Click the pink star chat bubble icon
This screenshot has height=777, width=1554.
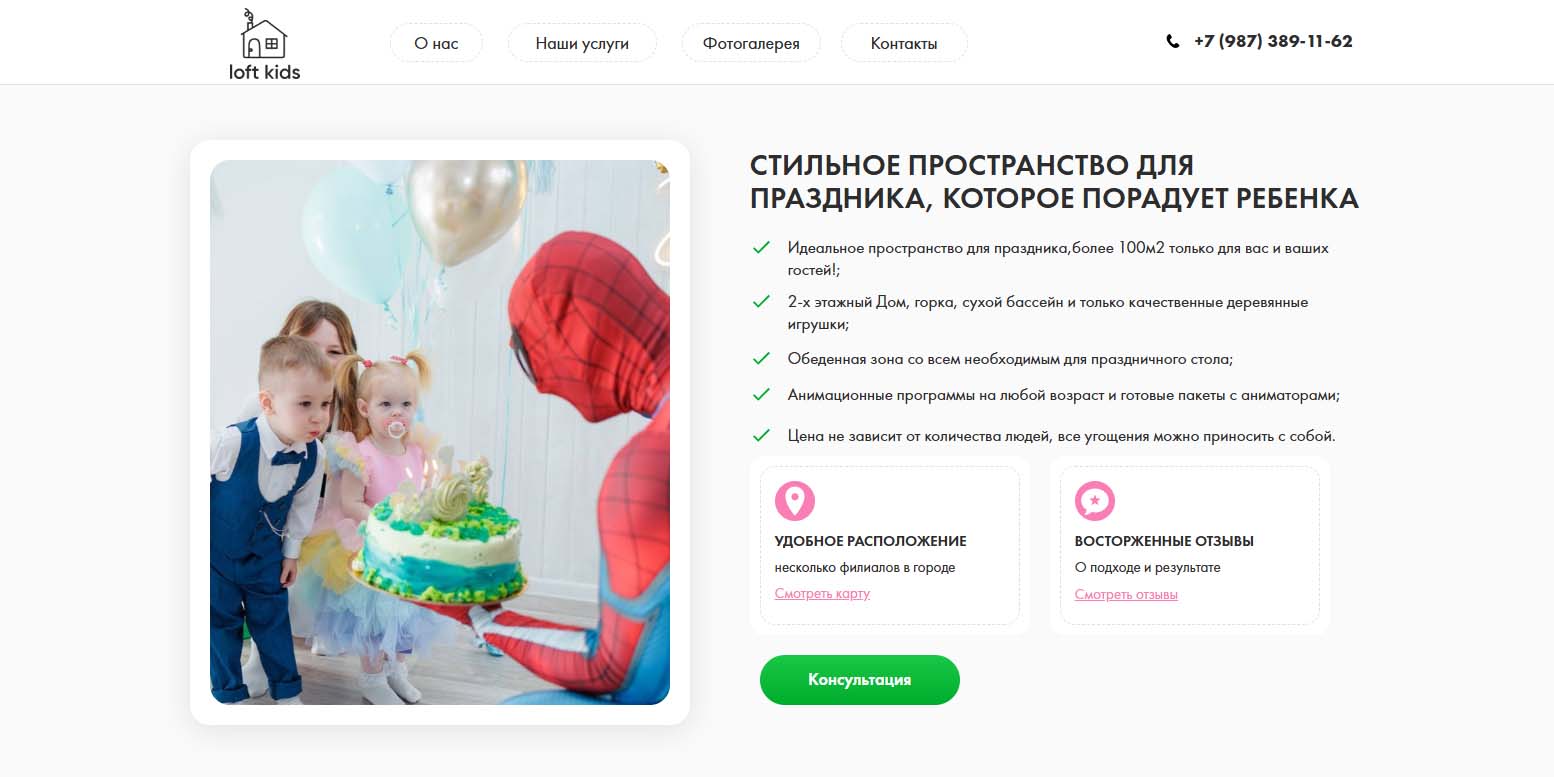click(1095, 500)
